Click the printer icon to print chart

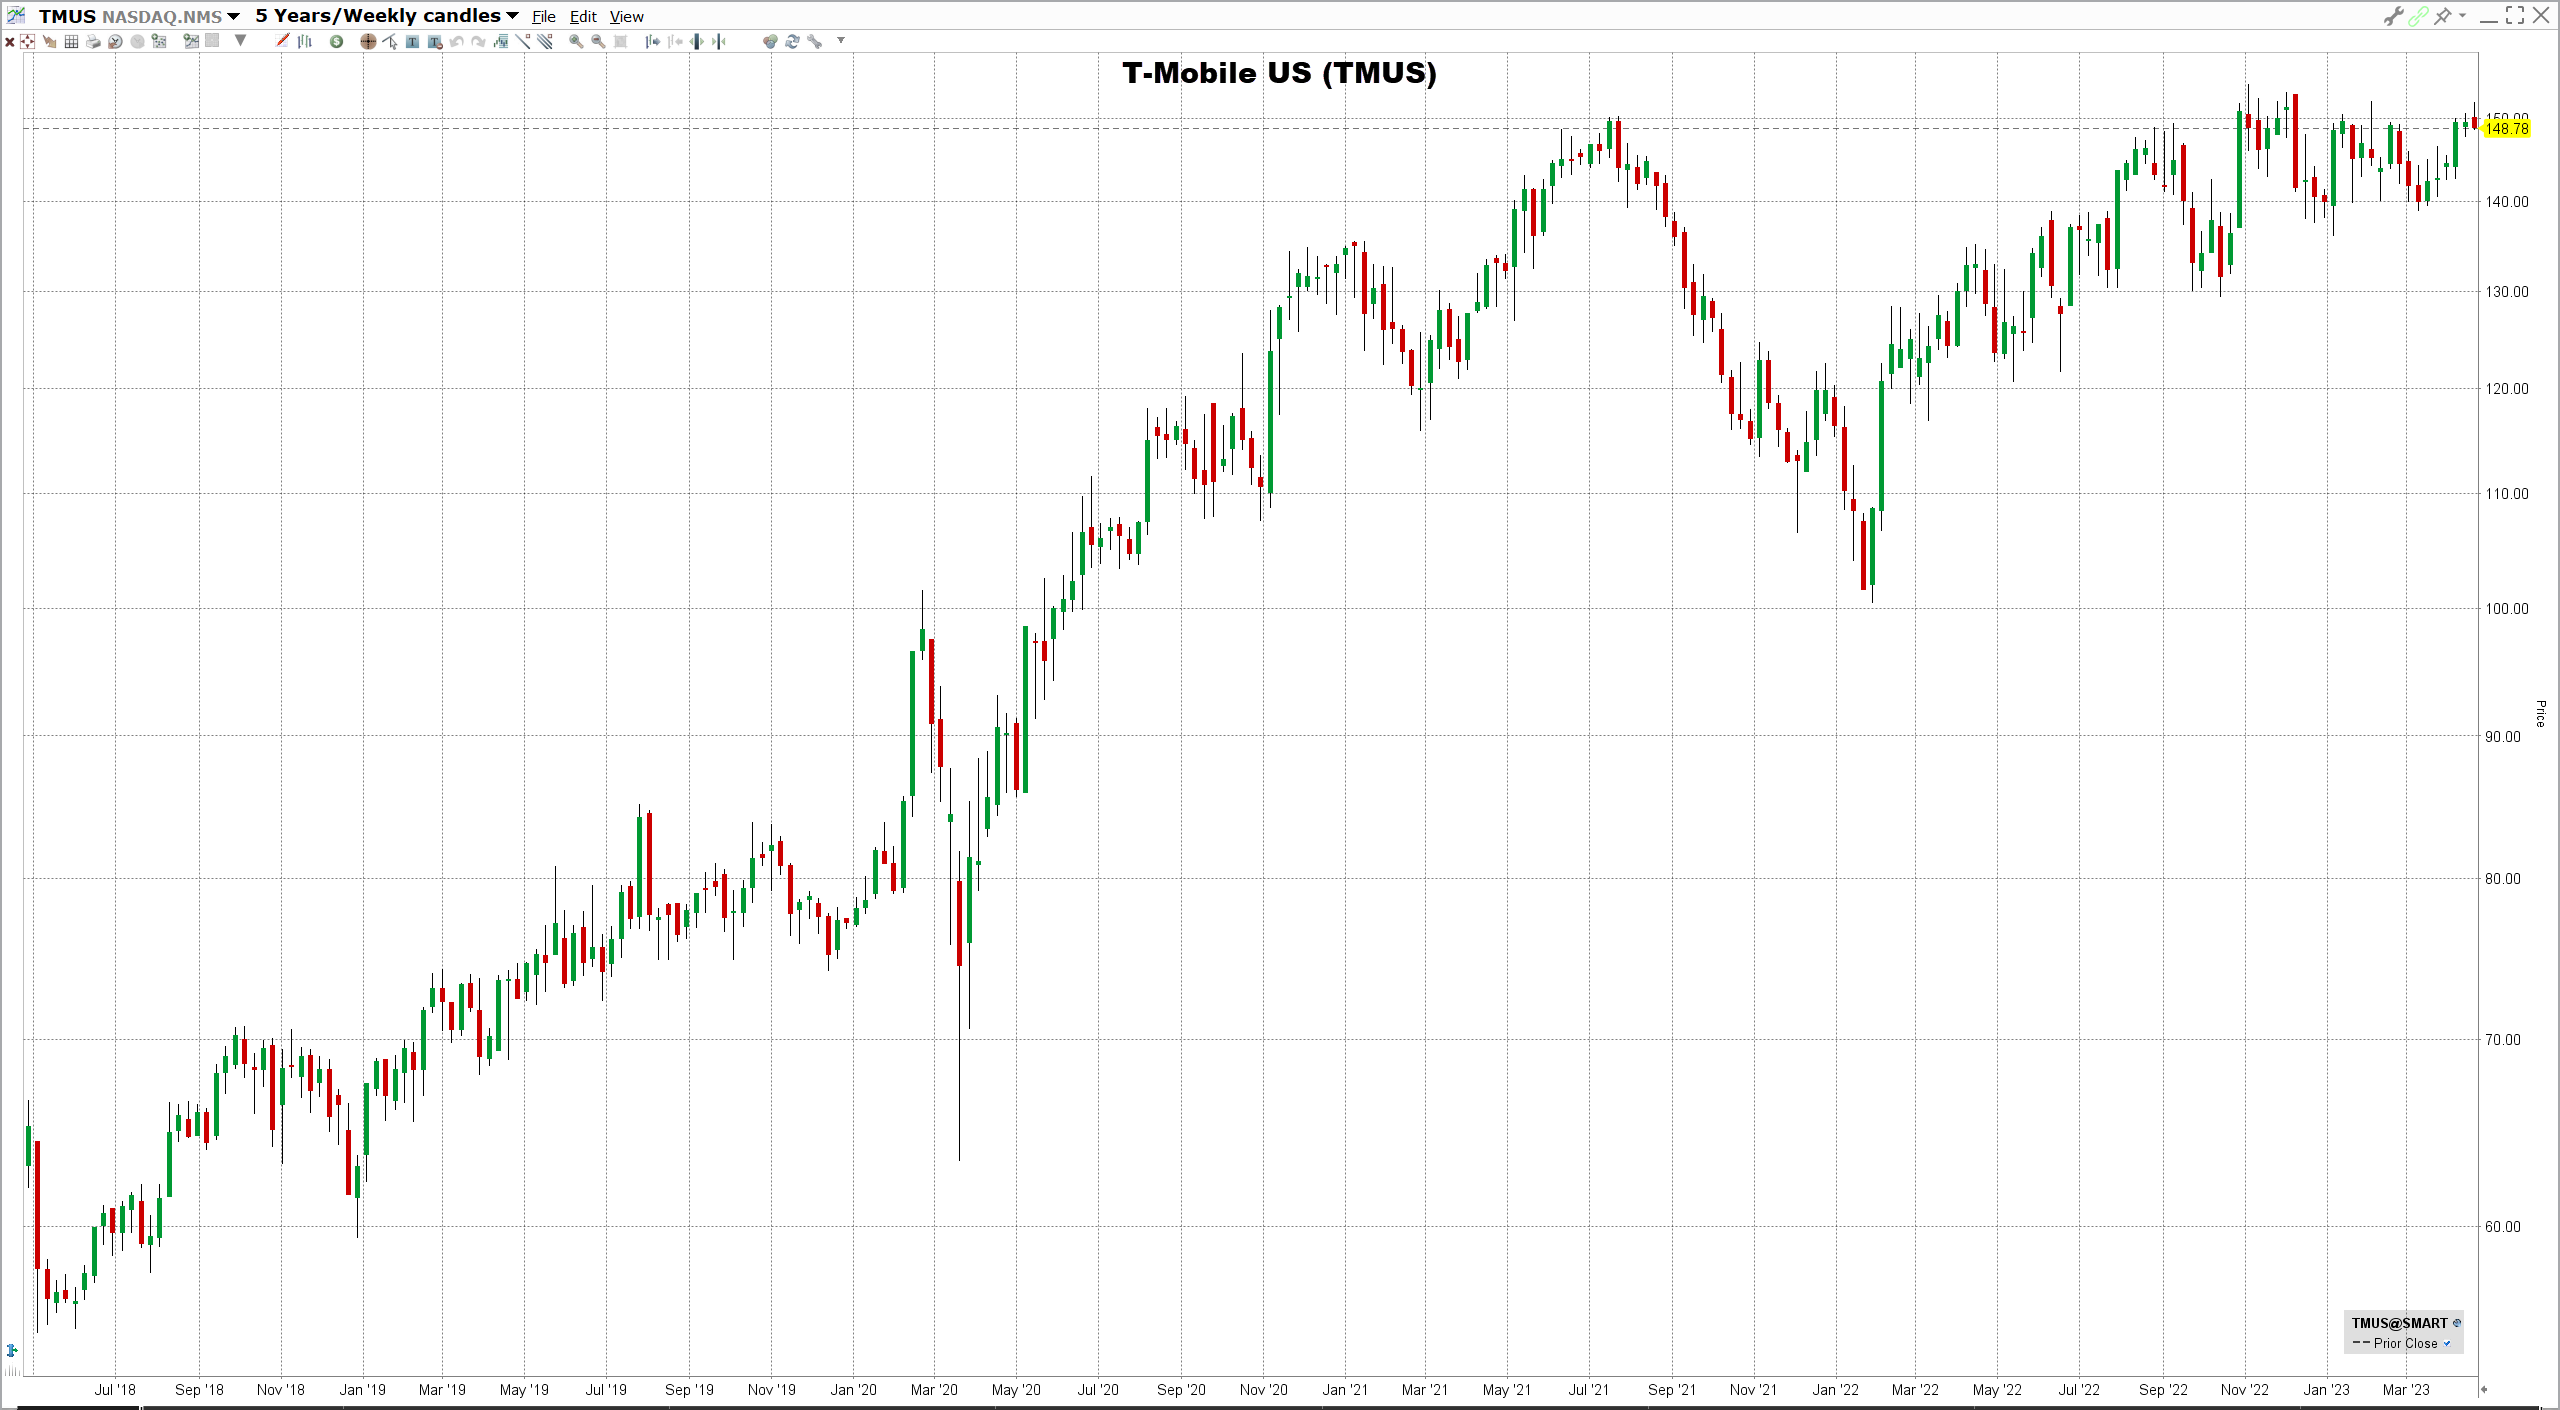(93, 42)
